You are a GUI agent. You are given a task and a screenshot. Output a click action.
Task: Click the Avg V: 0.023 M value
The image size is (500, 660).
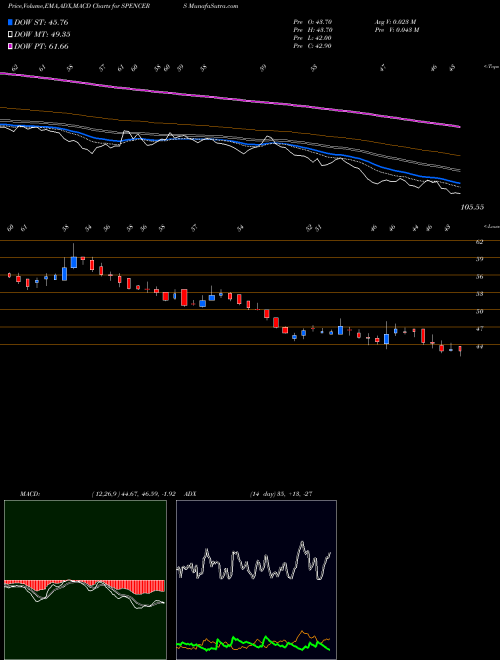[x=395, y=22]
